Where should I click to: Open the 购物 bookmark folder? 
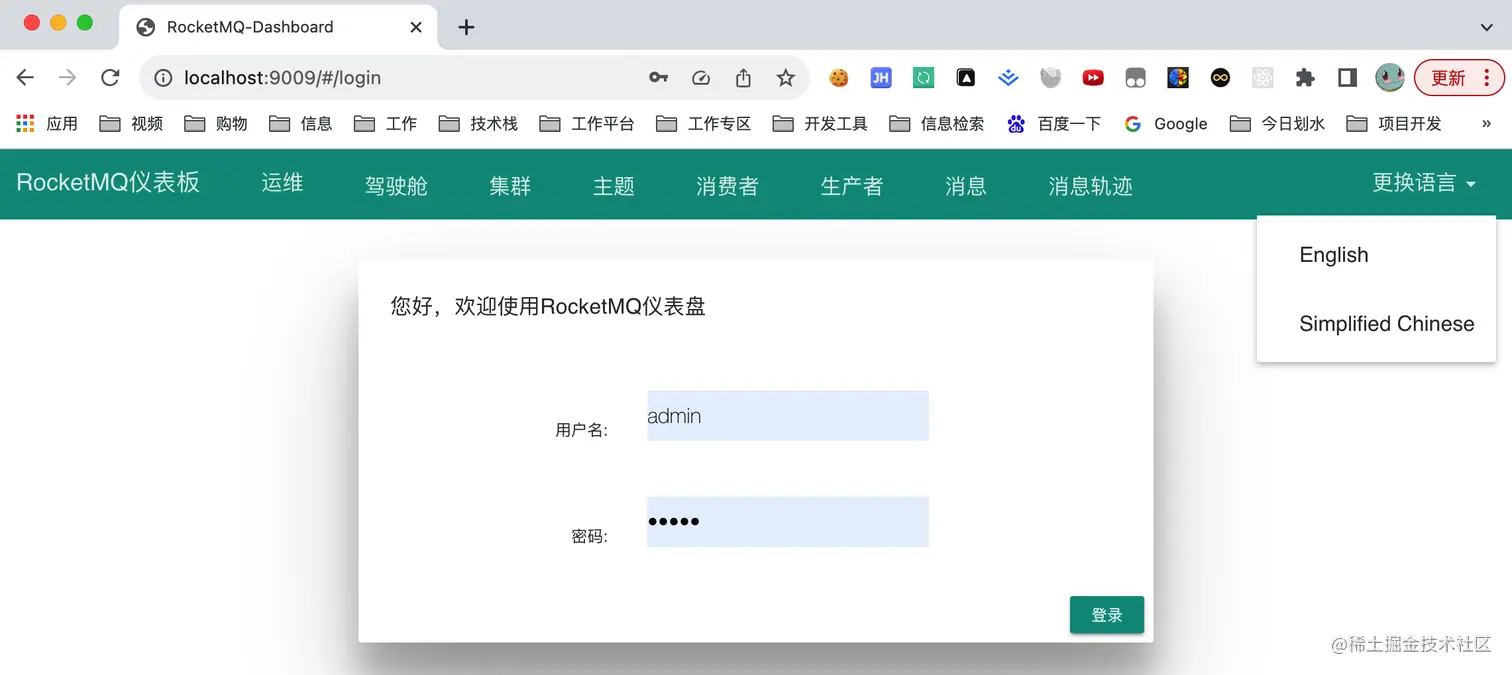click(x=217, y=124)
